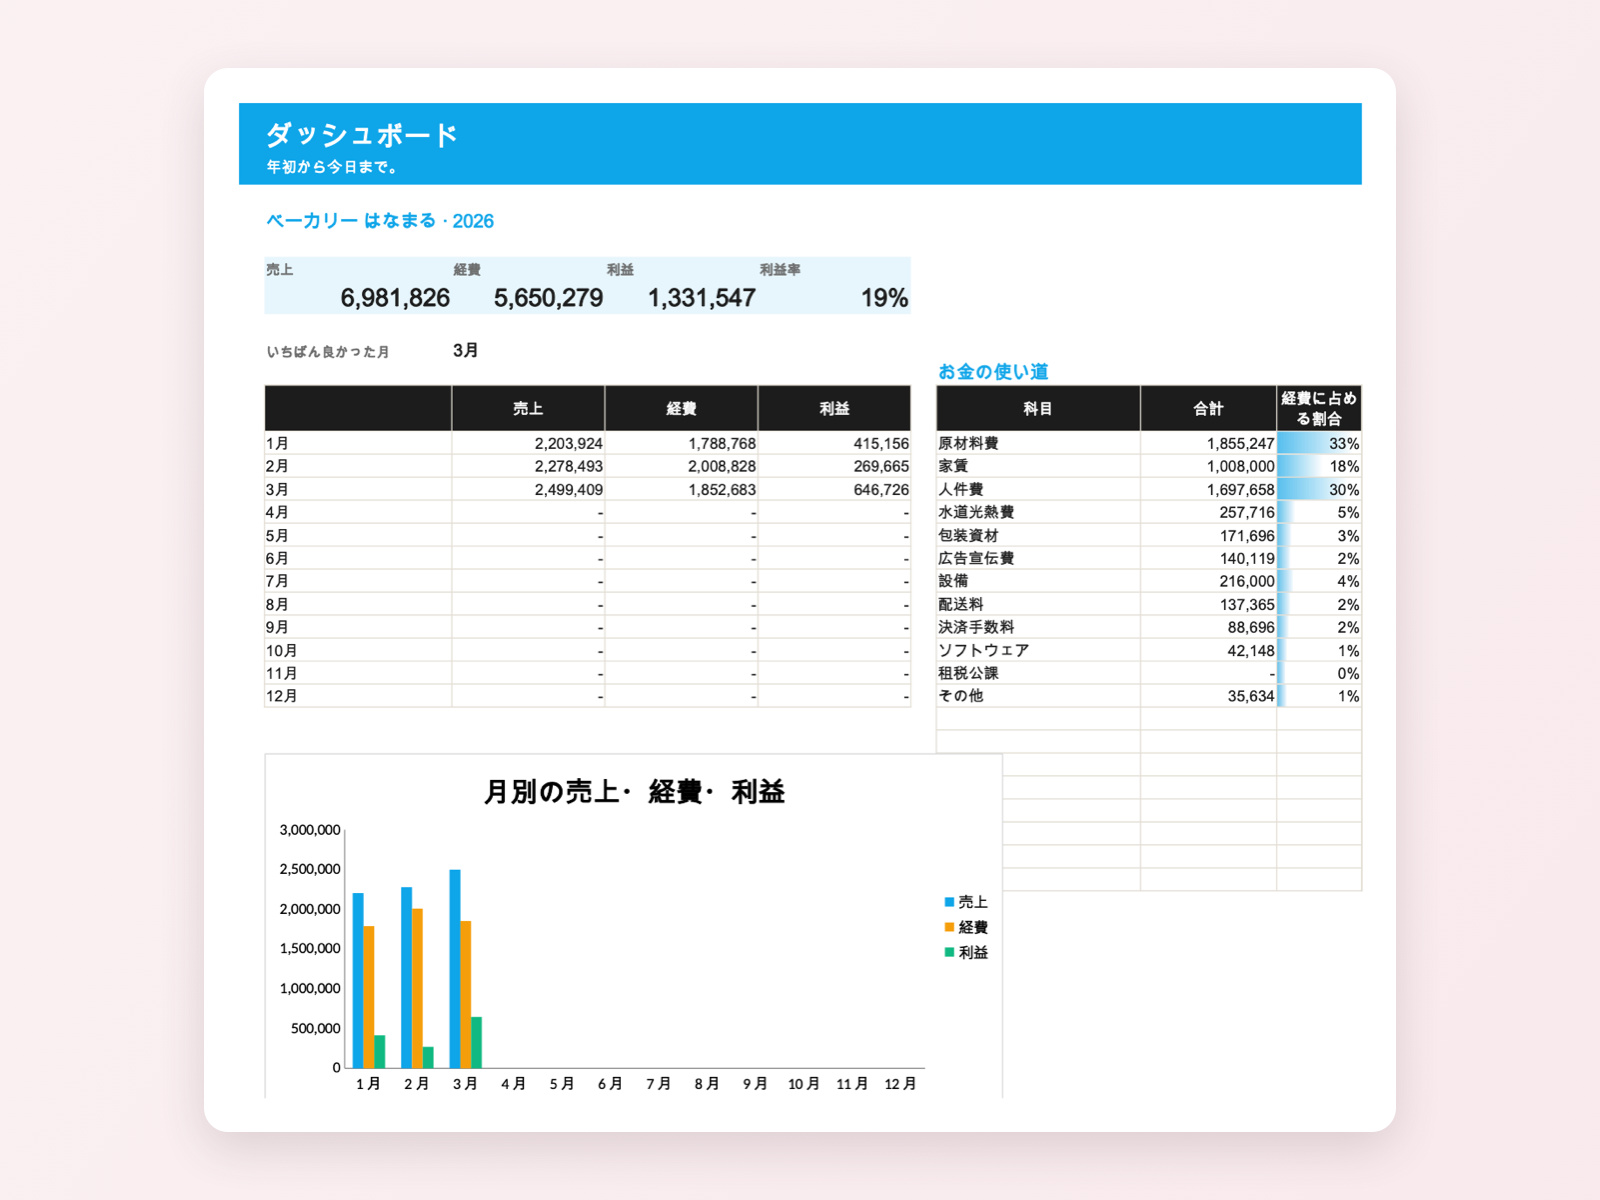Image resolution: width=1600 pixels, height=1200 pixels.
Task: Select the ダッシュボード title text
Action: click(362, 135)
